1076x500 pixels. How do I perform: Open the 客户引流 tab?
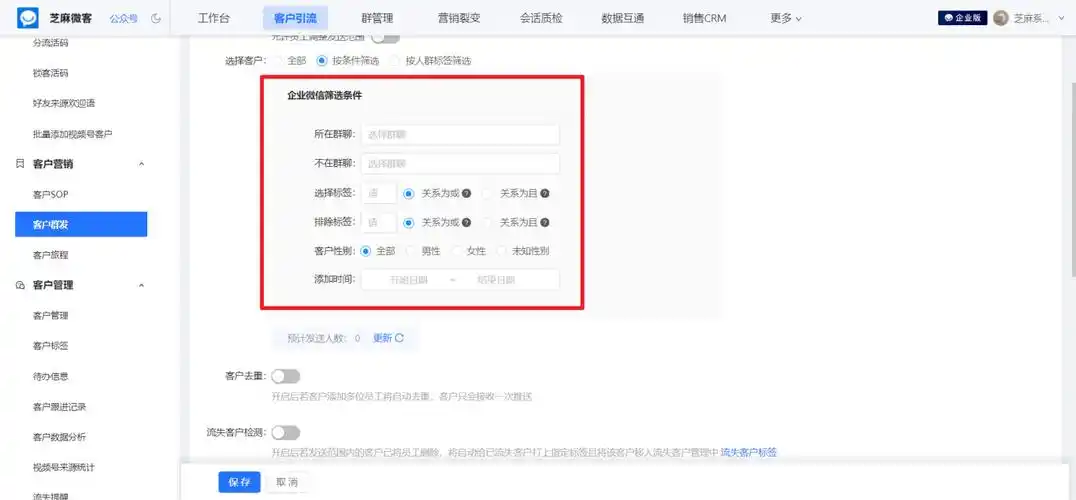[295, 19]
